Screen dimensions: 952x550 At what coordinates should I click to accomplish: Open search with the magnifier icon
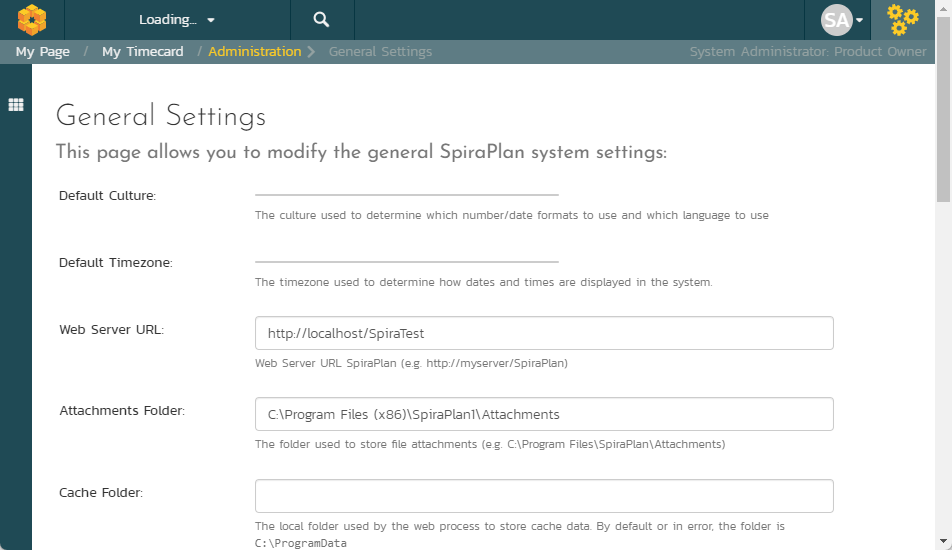[x=321, y=19]
